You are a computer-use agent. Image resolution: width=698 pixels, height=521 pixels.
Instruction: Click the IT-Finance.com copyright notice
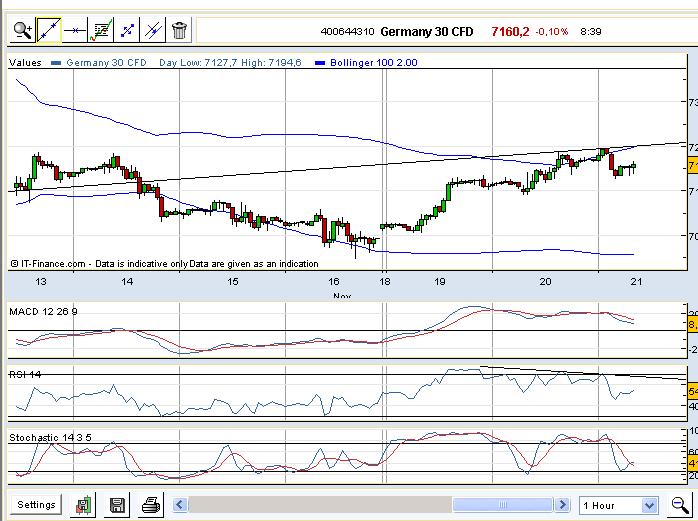pos(164,264)
